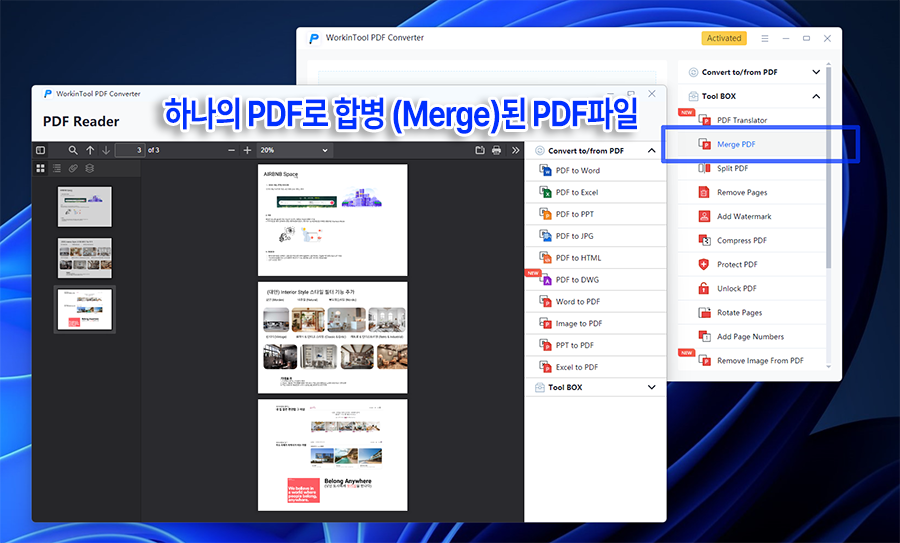Toggle the sidebar panel in PDF Reader
This screenshot has height=543, width=900.
(x=40, y=150)
